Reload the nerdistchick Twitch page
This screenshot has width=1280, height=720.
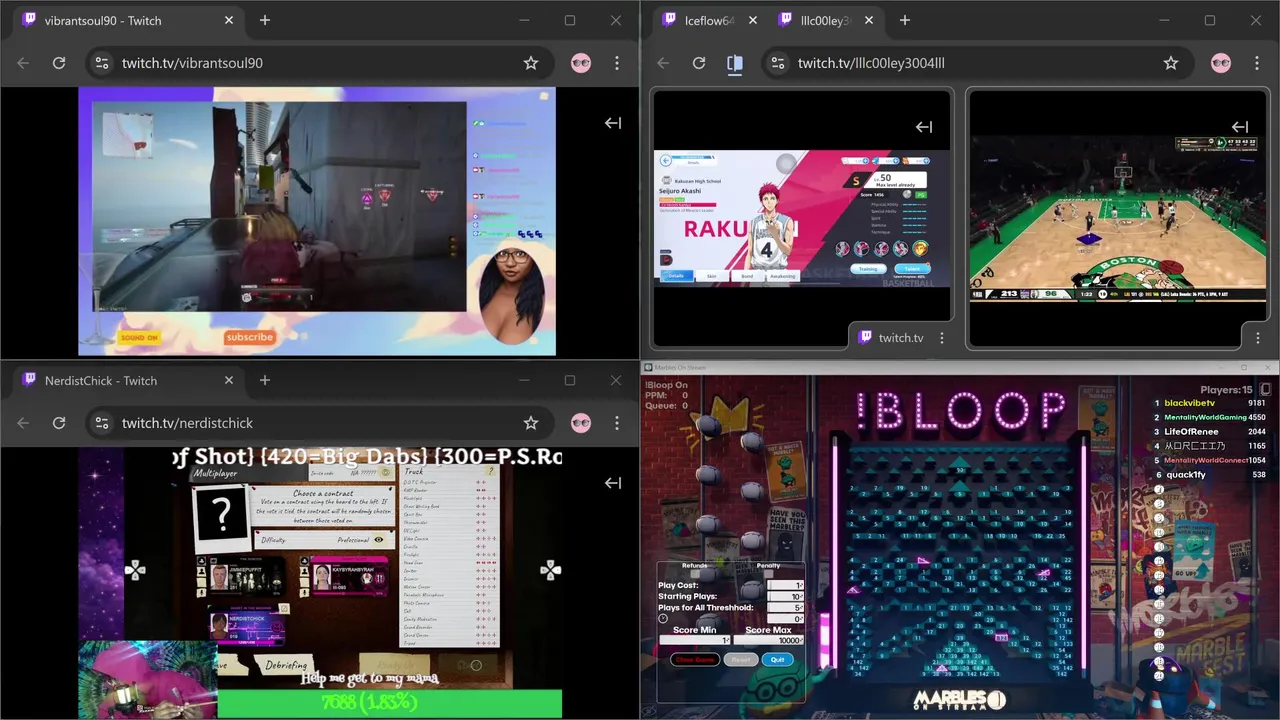coord(59,423)
